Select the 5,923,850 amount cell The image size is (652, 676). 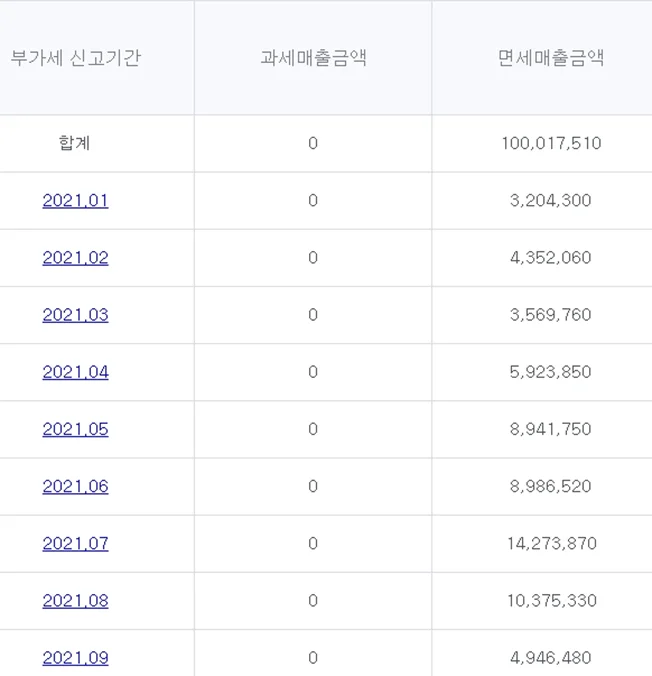[x=550, y=372]
